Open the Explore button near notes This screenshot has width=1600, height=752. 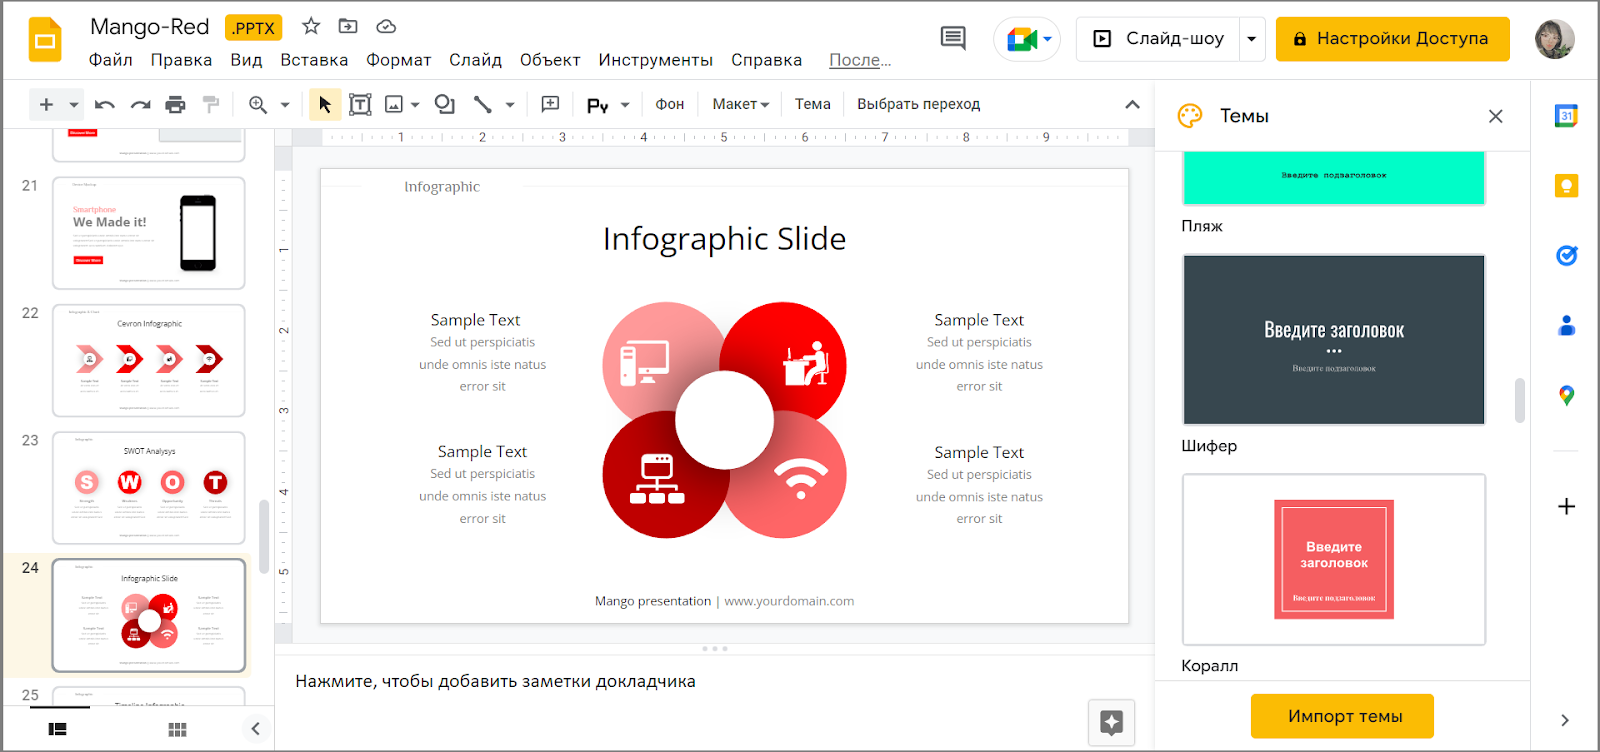tap(1111, 722)
